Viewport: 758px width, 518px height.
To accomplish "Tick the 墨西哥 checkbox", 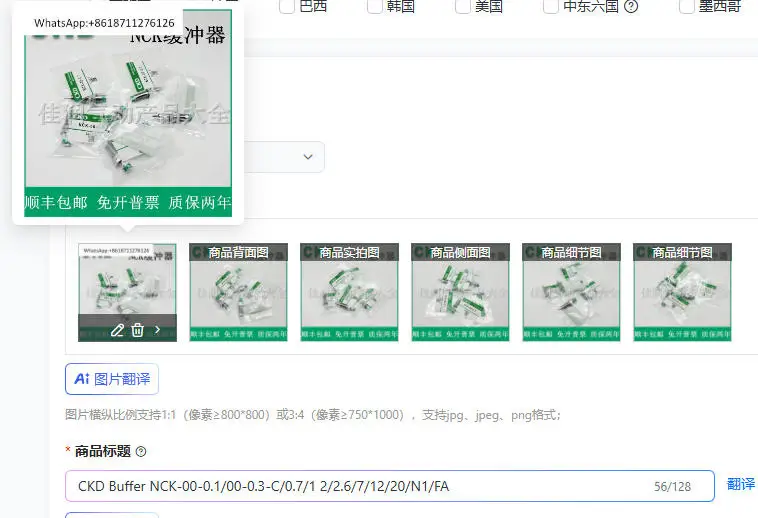I will coord(686,6).
